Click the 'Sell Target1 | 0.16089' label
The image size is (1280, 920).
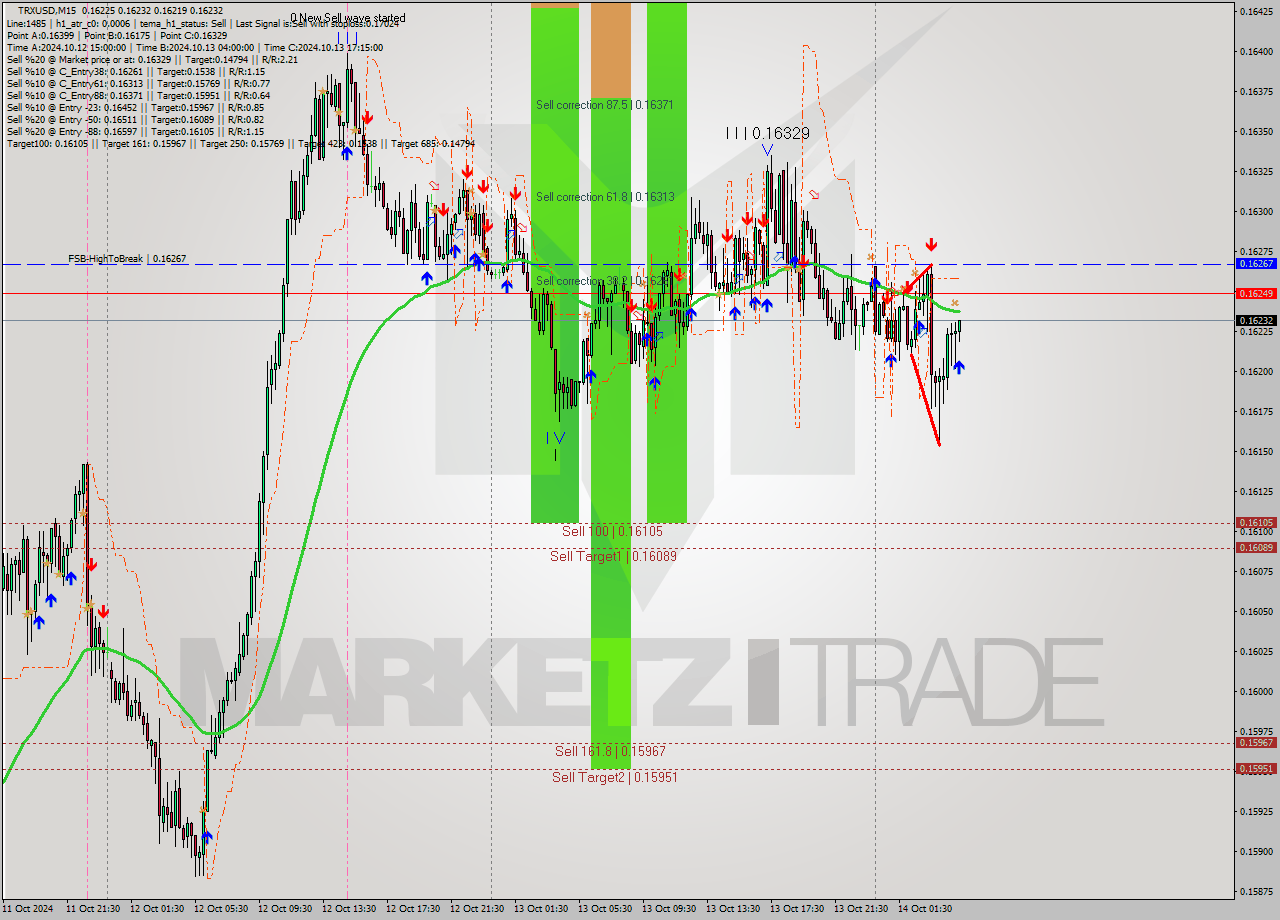(x=613, y=556)
